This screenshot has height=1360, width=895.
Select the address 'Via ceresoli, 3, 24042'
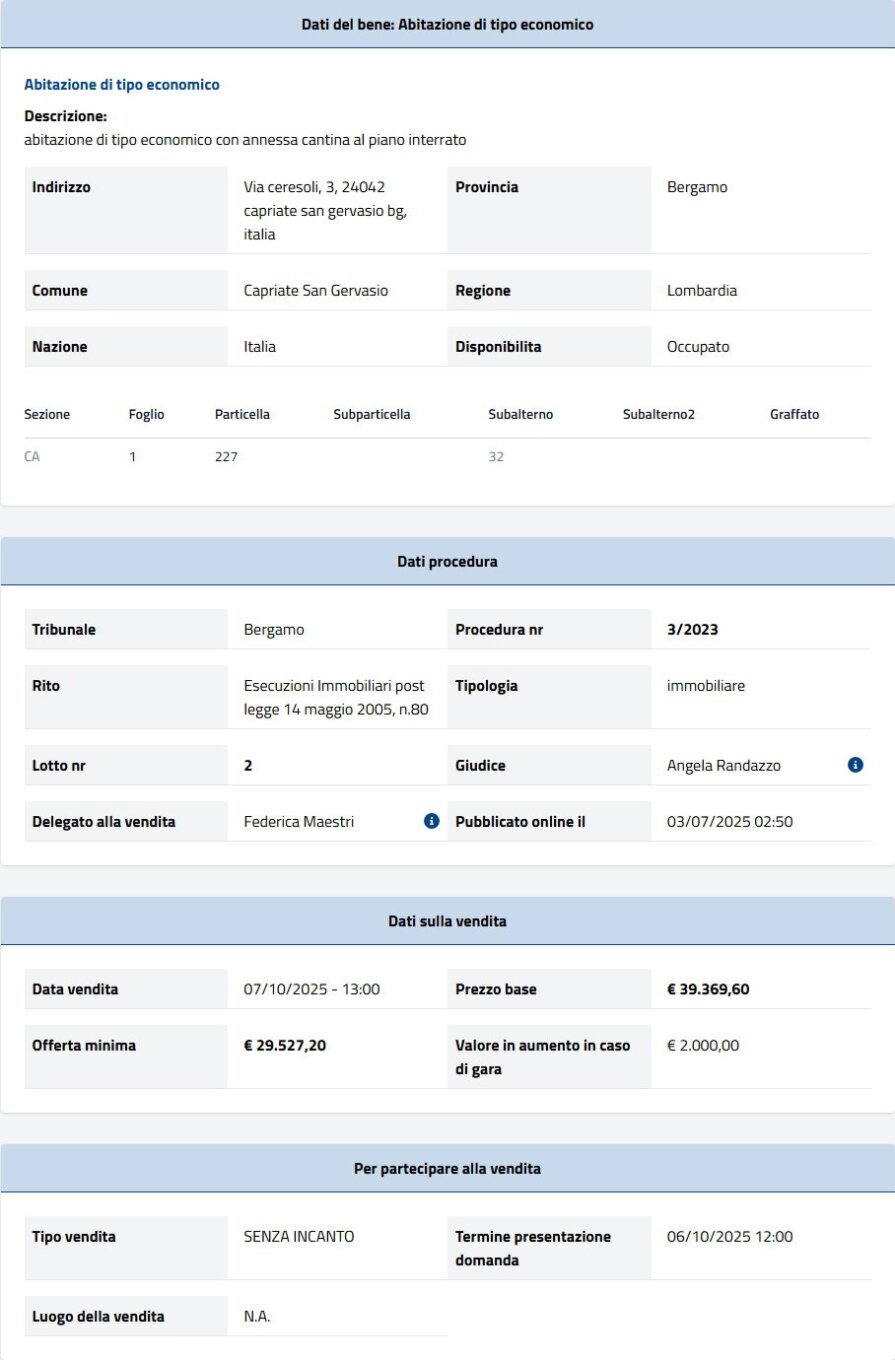point(315,187)
